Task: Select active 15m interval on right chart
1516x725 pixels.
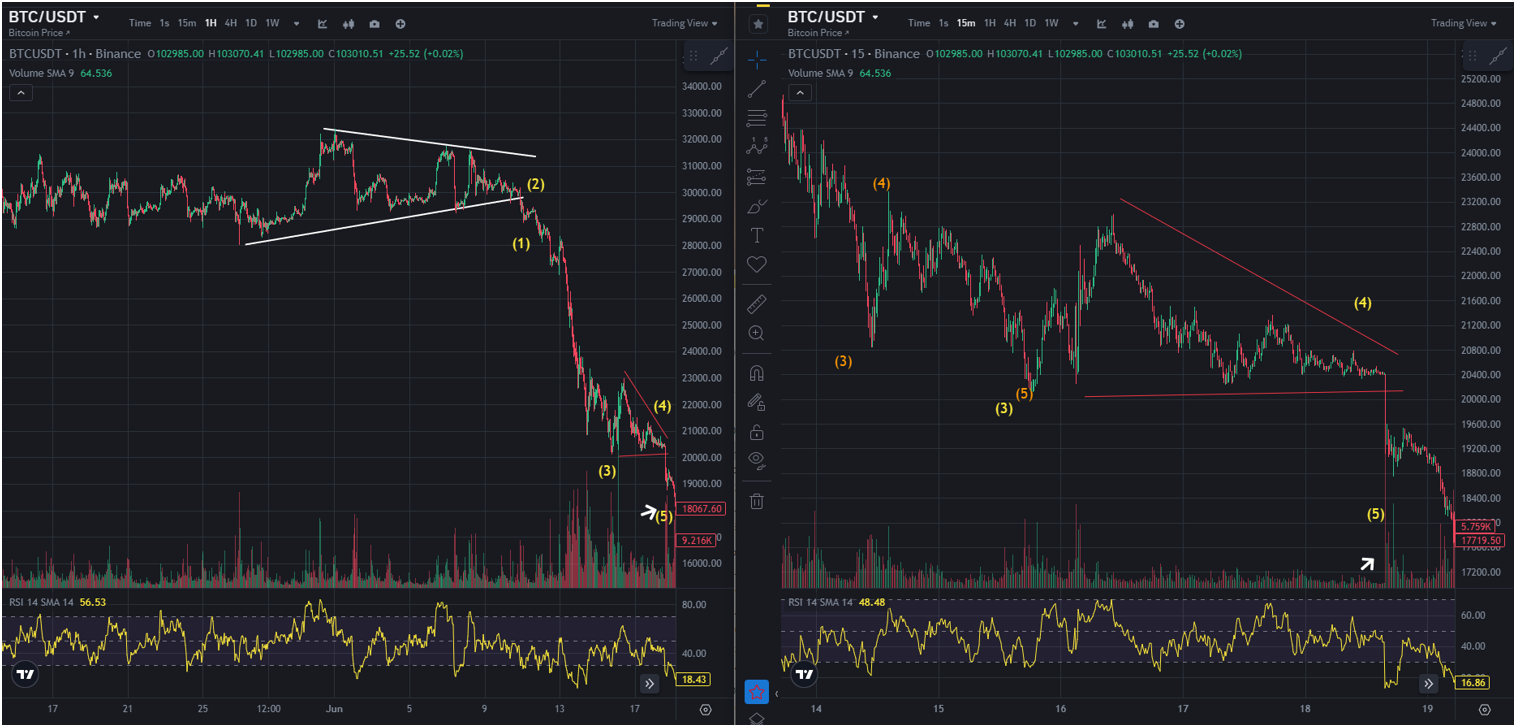Action: (966, 23)
